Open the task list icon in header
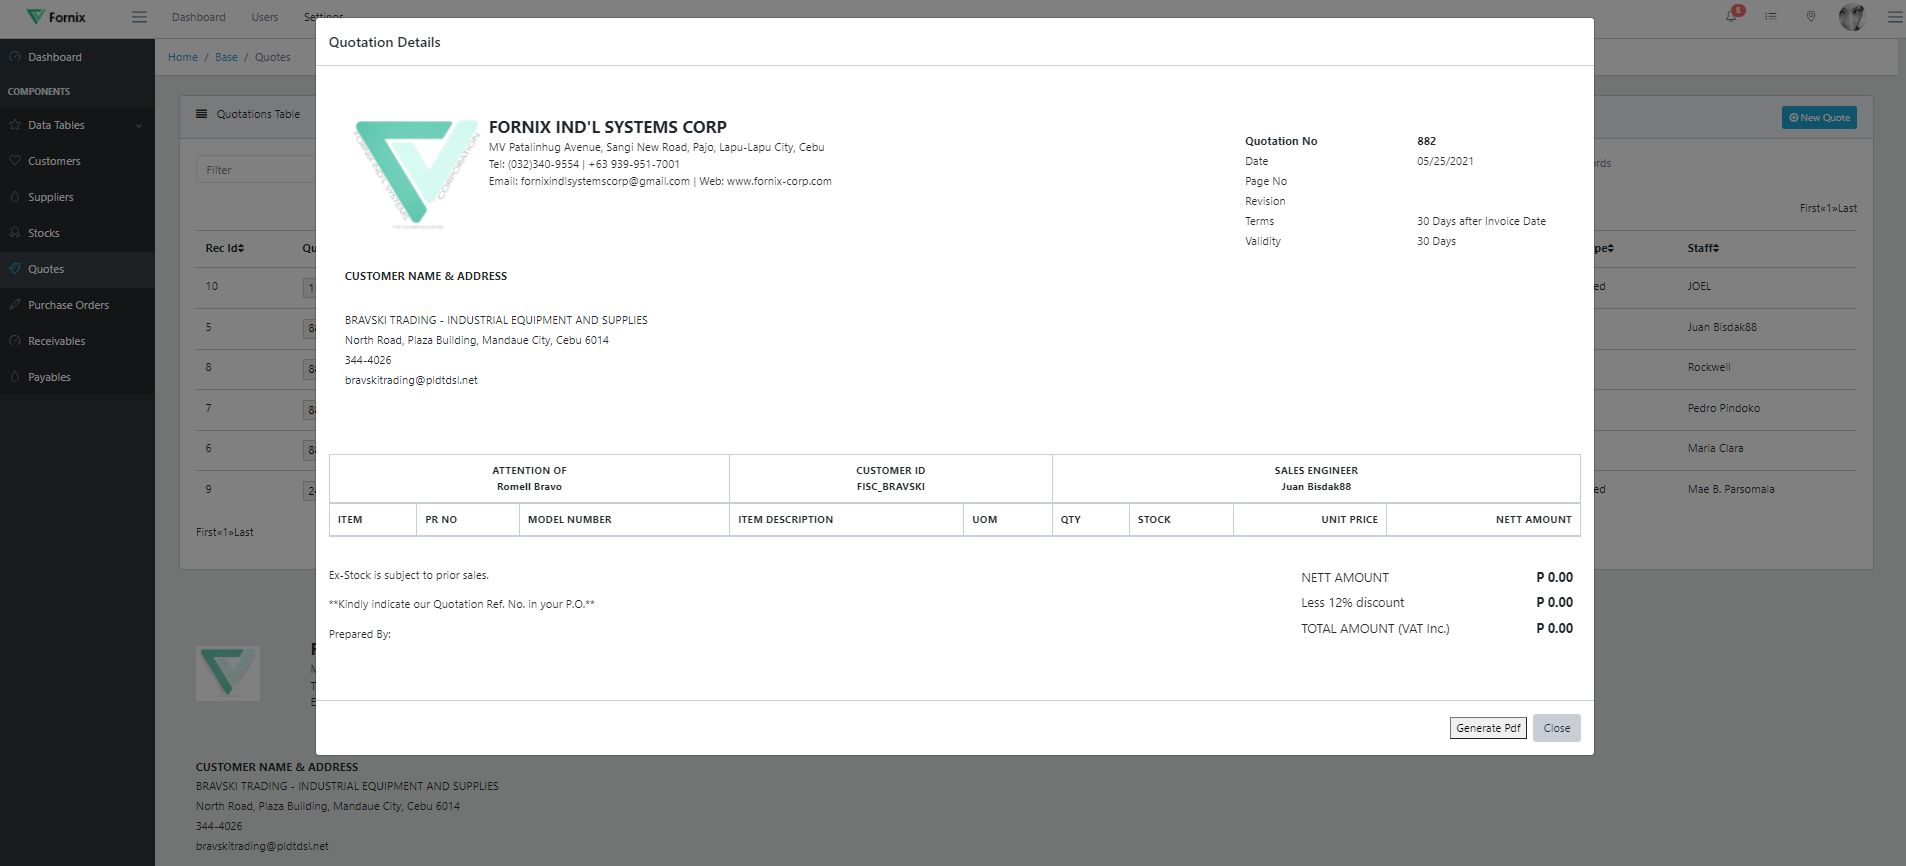 [1771, 17]
